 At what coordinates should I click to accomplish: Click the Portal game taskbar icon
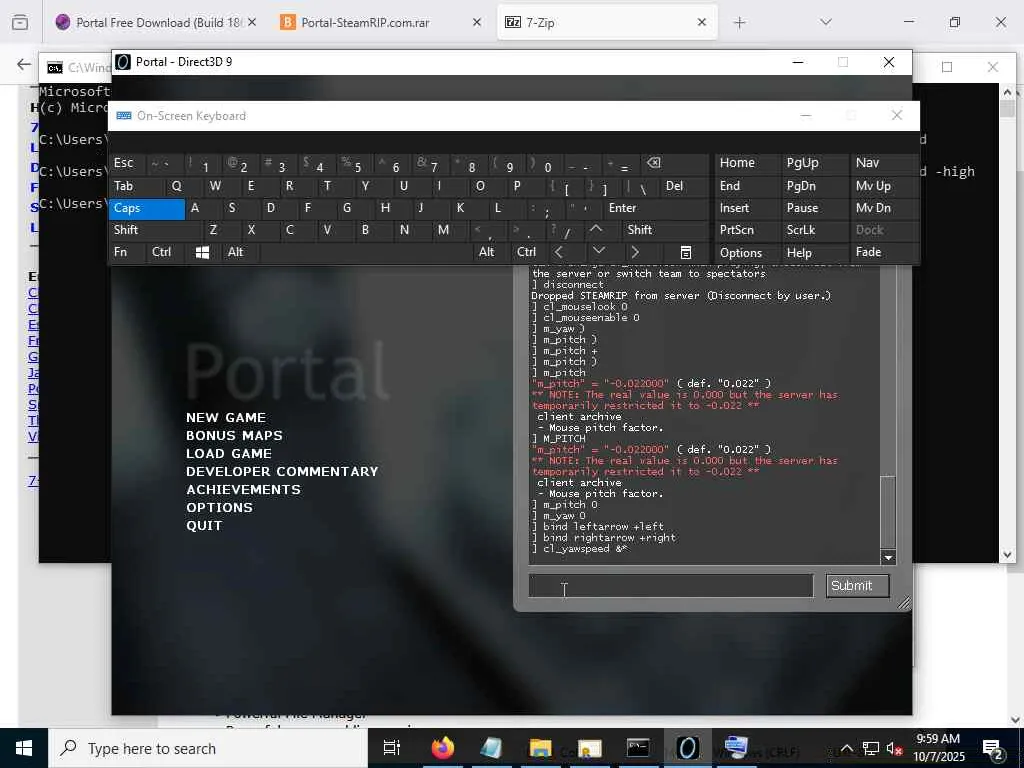[687, 748]
